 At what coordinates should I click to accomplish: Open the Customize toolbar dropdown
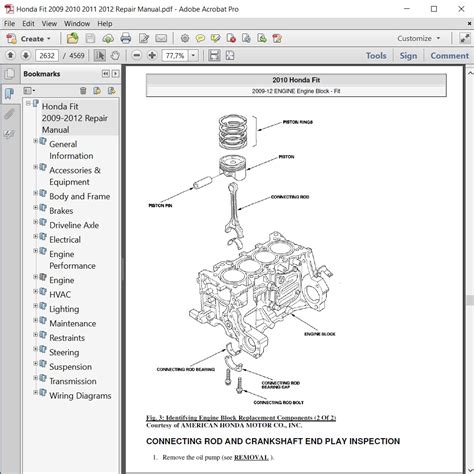pyautogui.click(x=419, y=39)
